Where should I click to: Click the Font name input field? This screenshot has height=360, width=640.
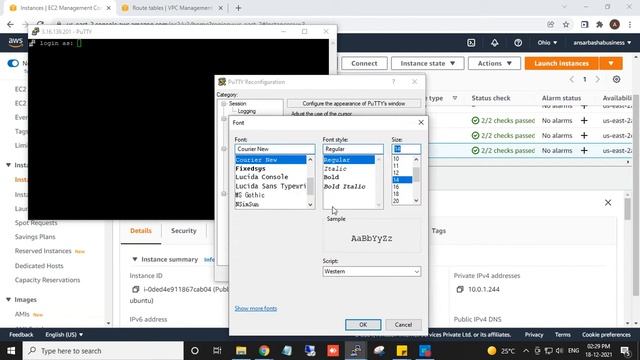coord(275,149)
